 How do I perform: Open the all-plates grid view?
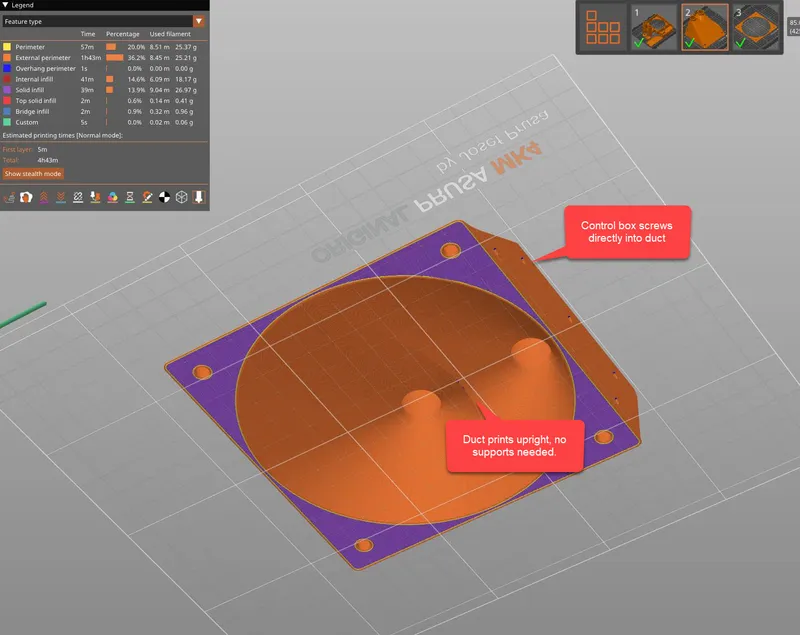coord(603,28)
